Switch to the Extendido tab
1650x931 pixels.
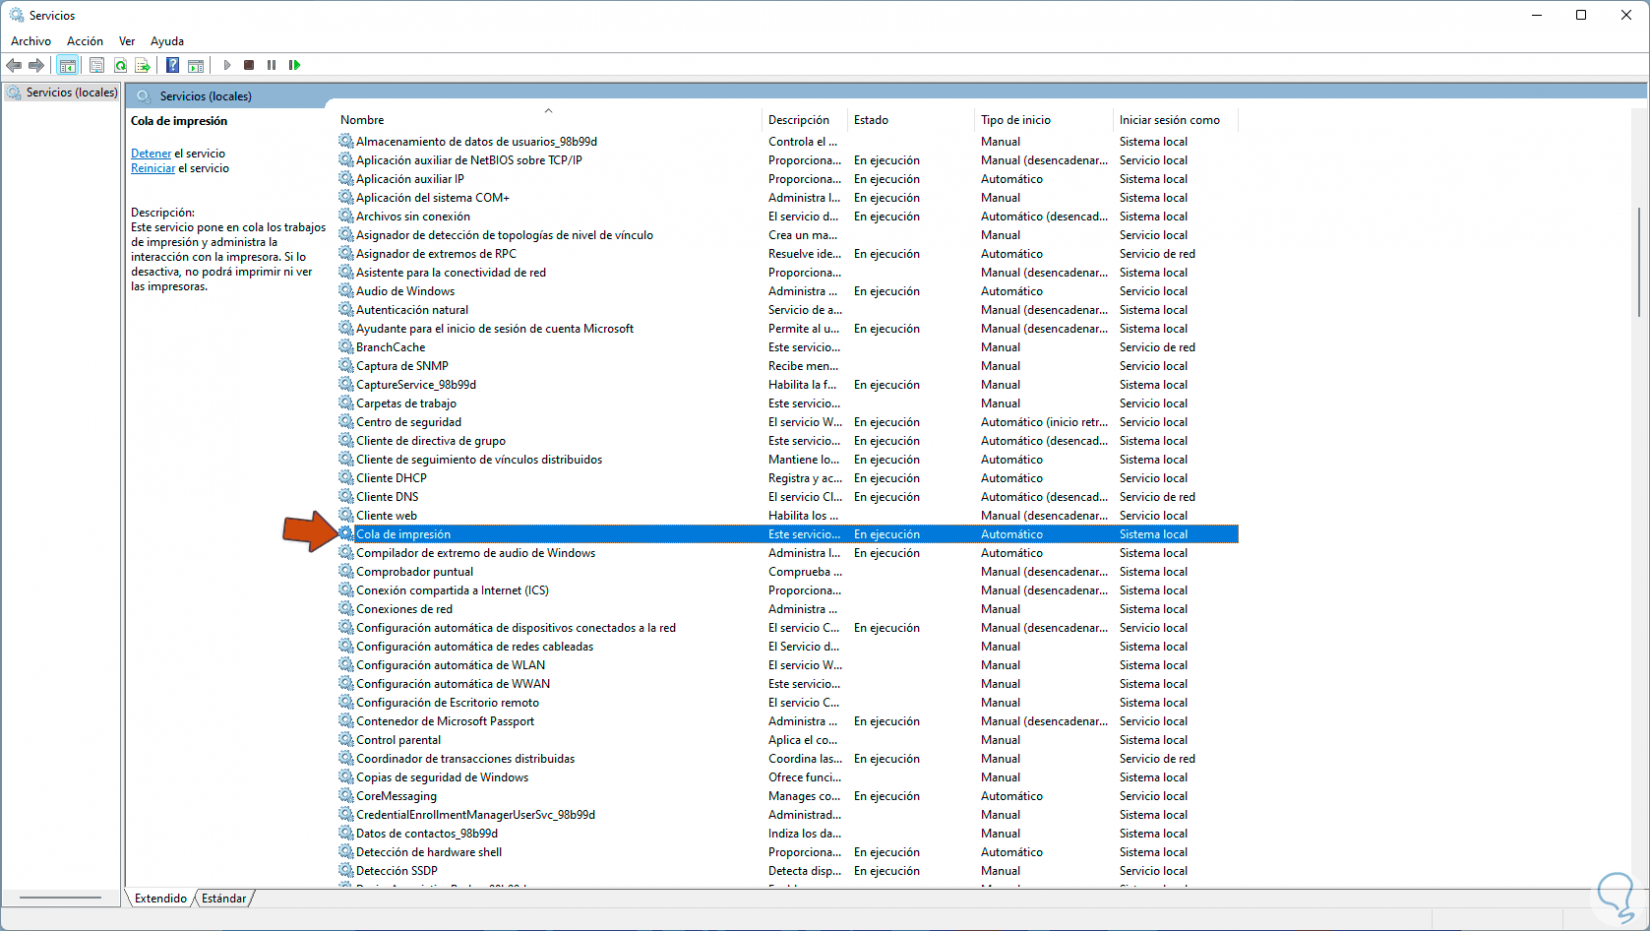click(x=160, y=898)
